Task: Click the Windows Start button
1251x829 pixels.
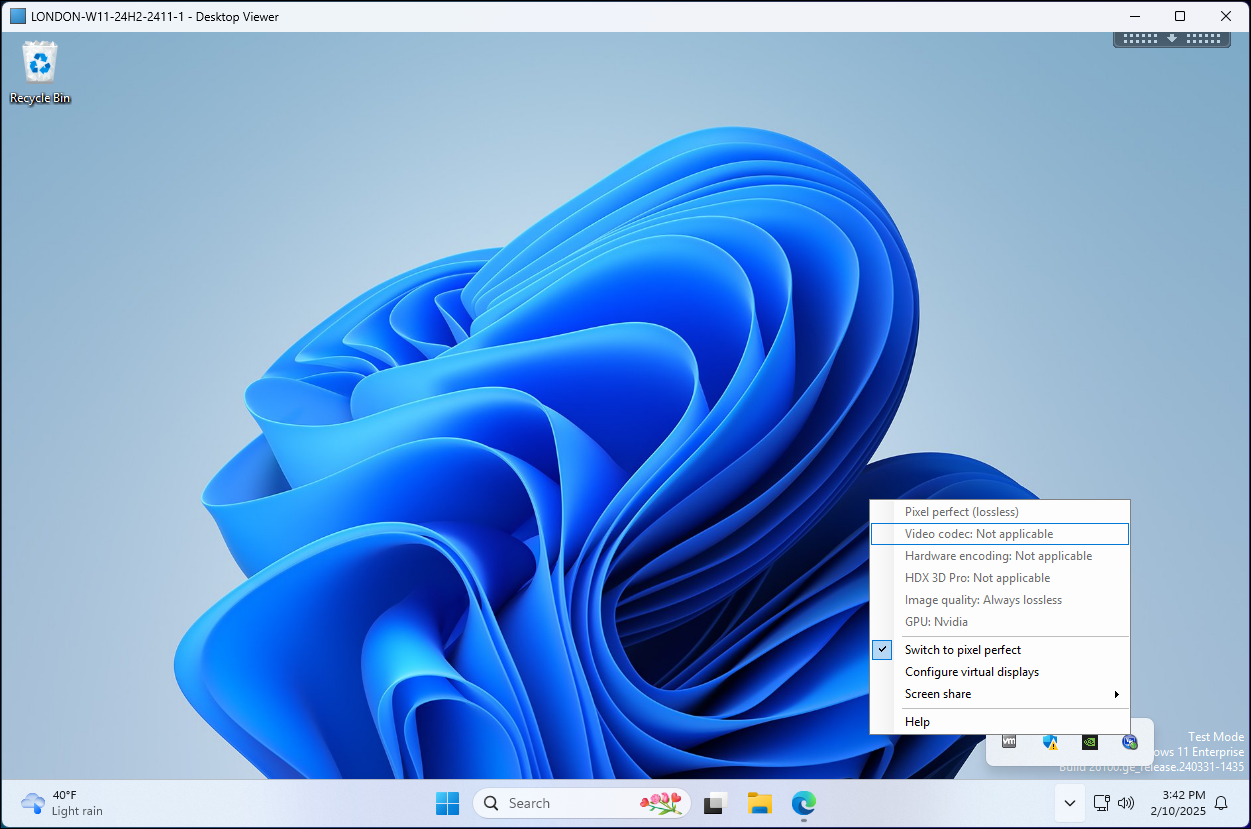Action: (447, 803)
